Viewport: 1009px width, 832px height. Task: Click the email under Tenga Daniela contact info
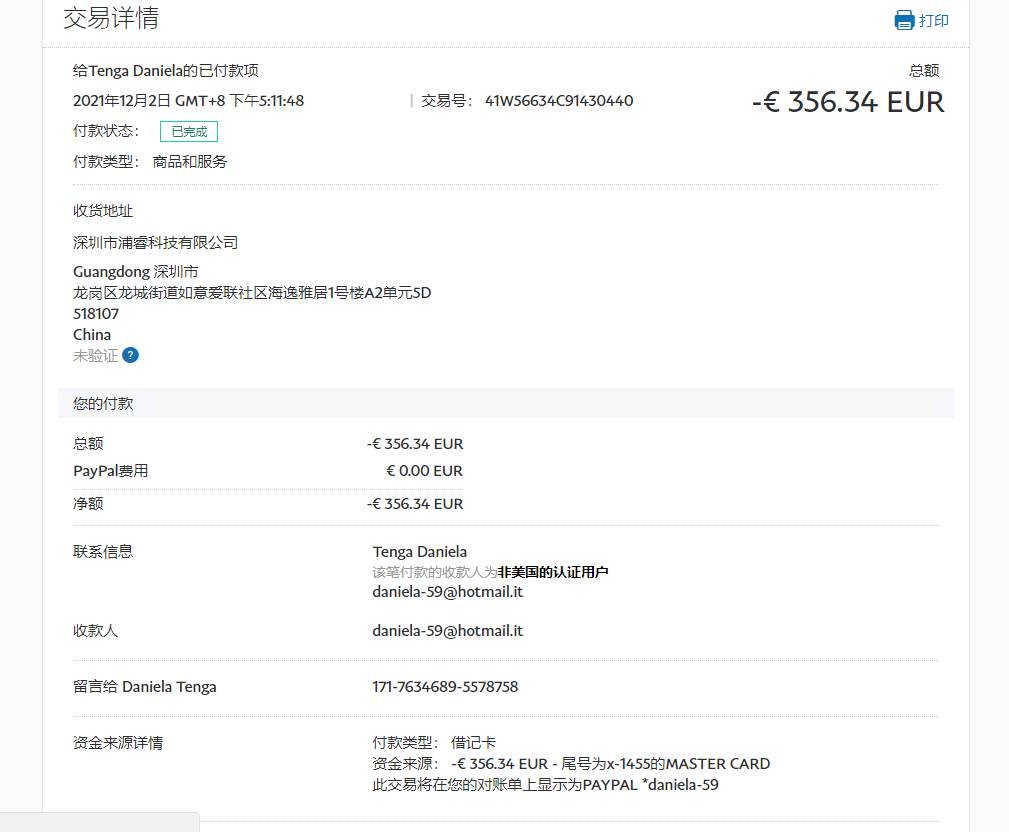click(447, 591)
